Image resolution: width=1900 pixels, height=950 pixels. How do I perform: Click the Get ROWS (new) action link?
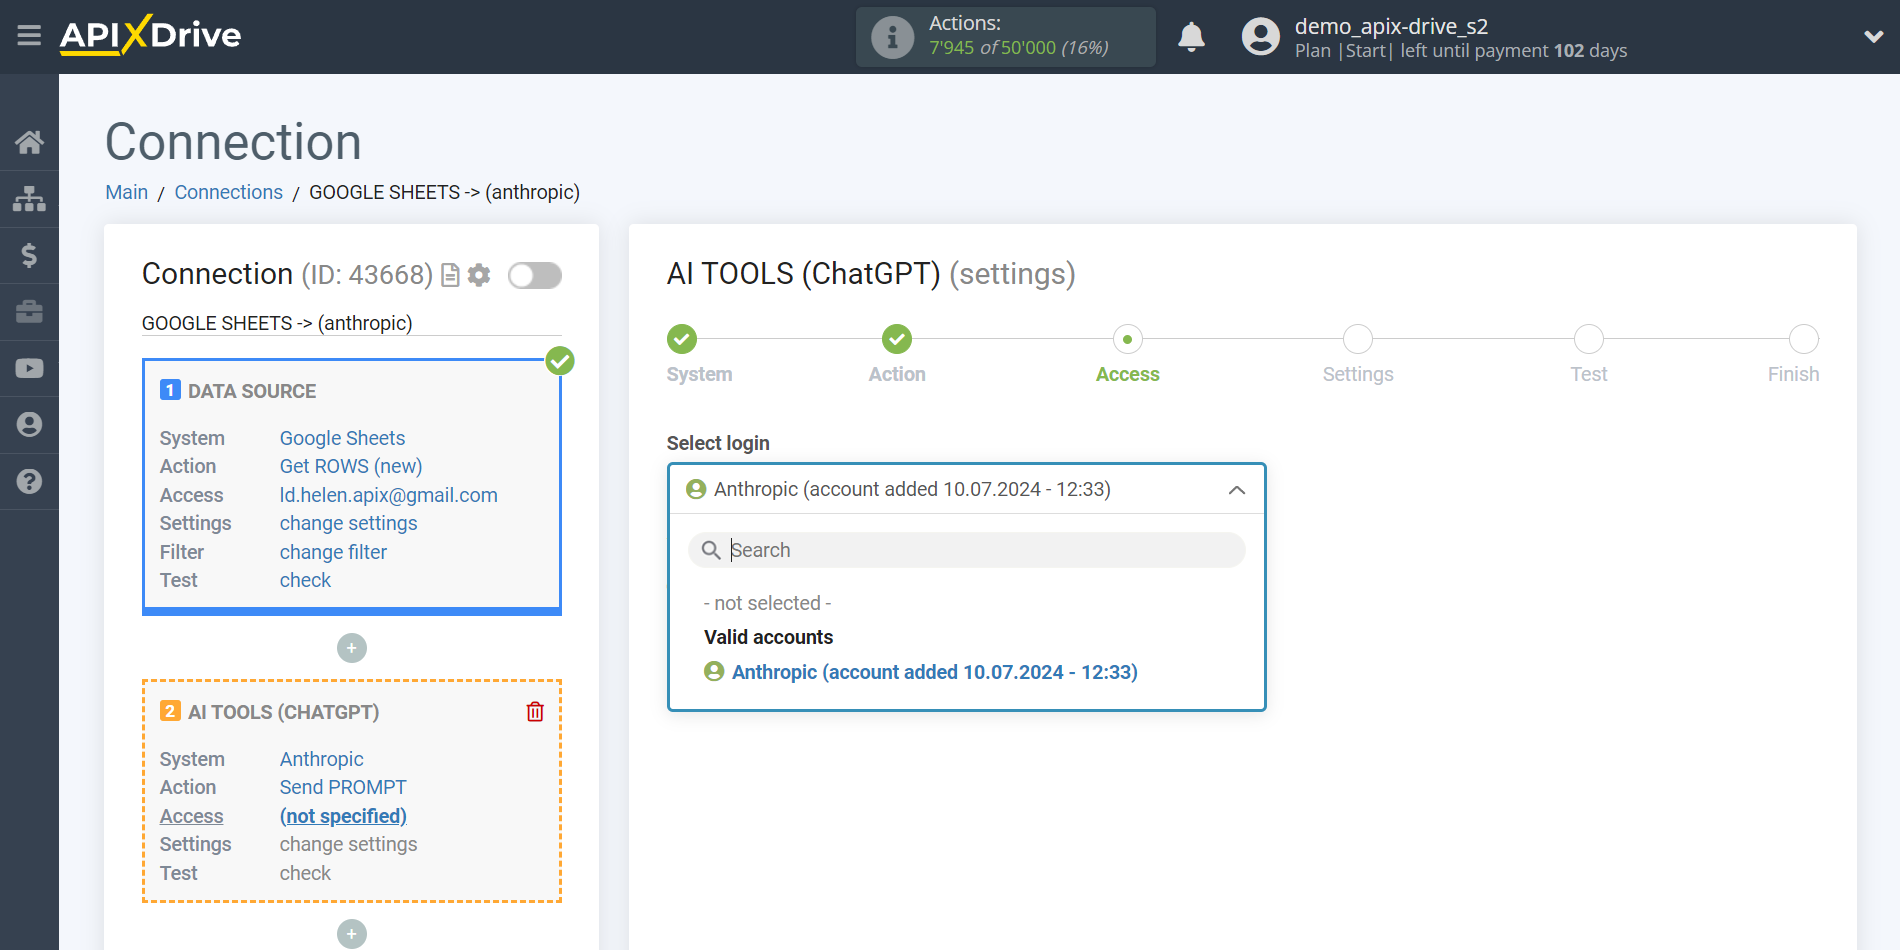(351, 466)
